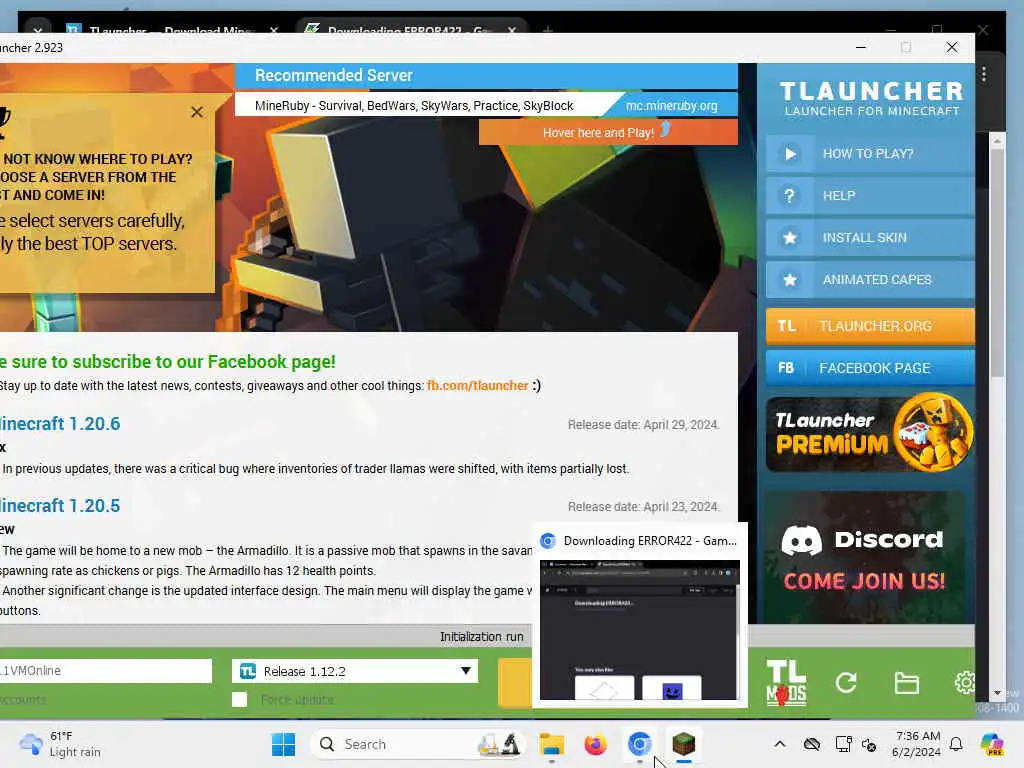This screenshot has height=768, width=1024.
Task: Click the Install Skin star icon
Action: pos(790,238)
